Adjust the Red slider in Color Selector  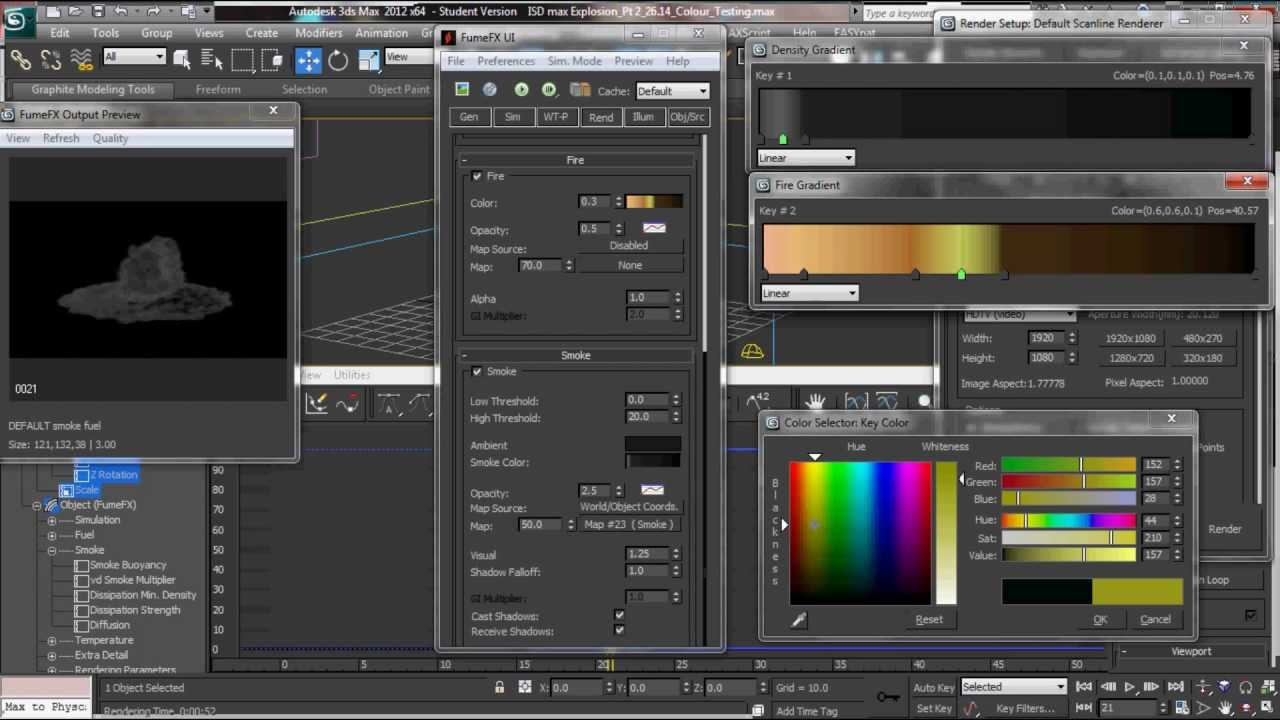coord(1069,465)
